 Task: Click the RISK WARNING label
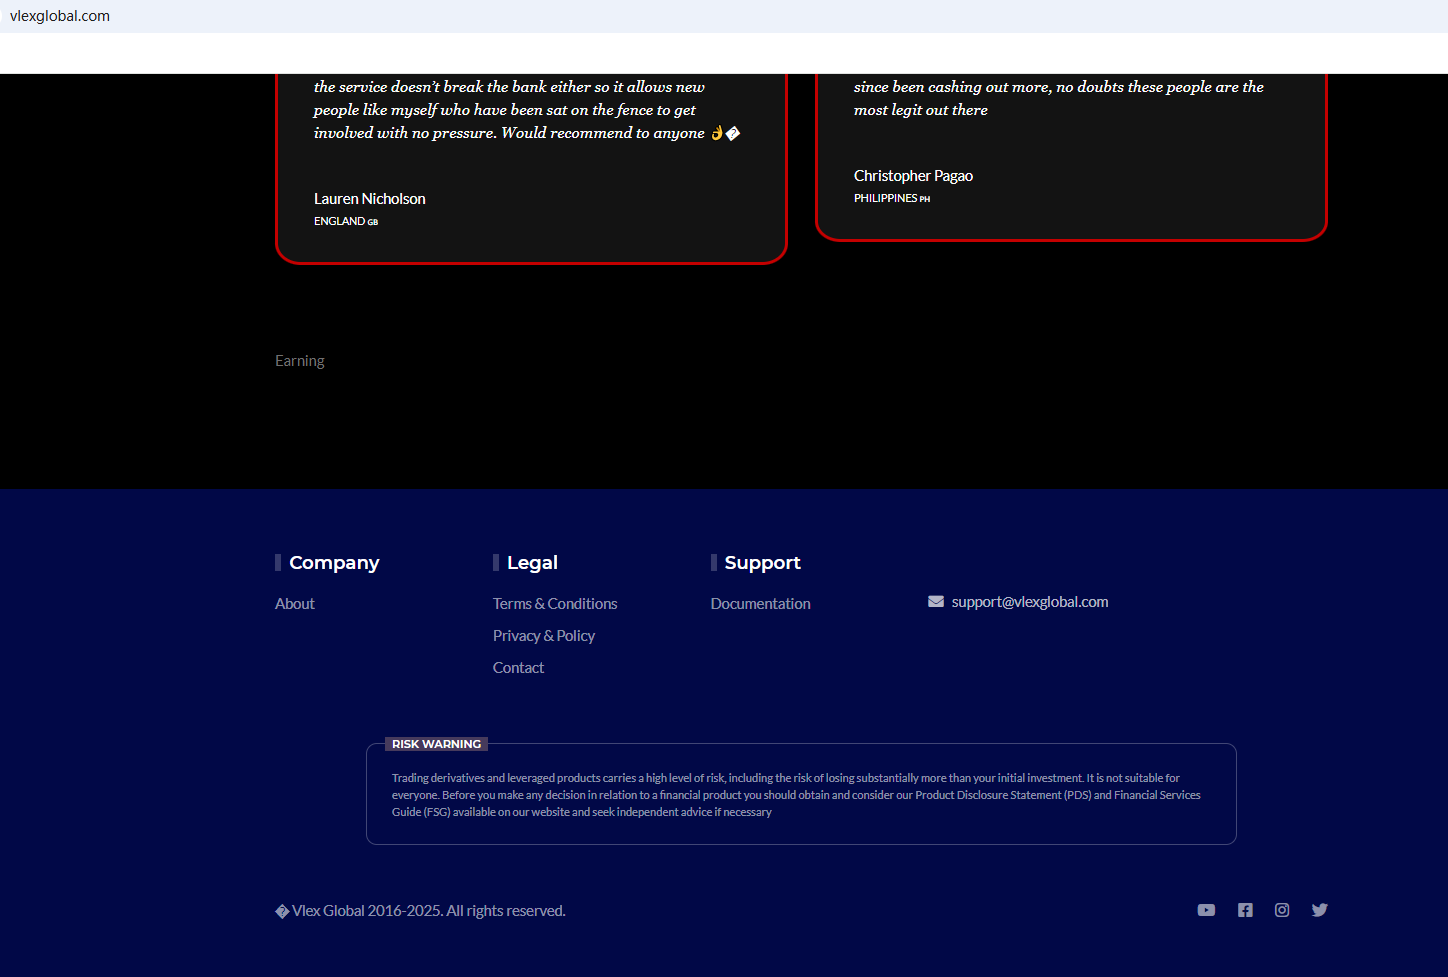click(437, 744)
